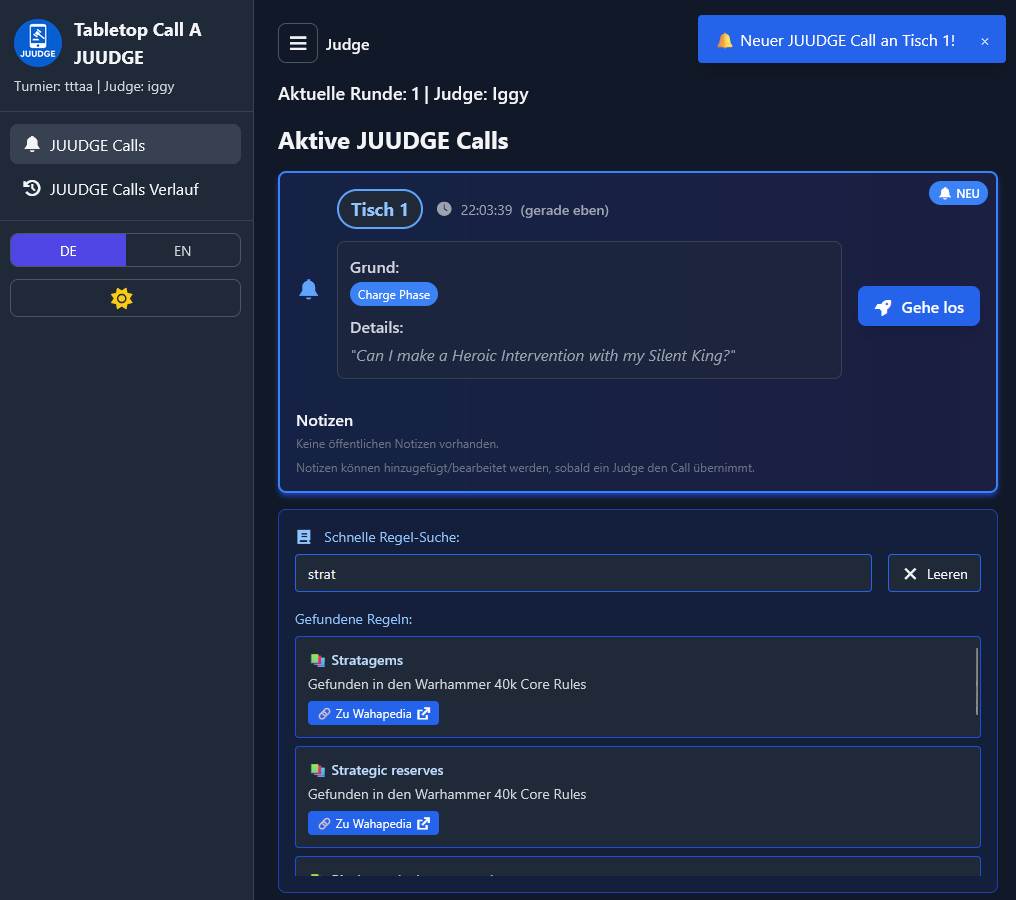Click the Tabletop Call A JUUDGE logo

coord(38,43)
